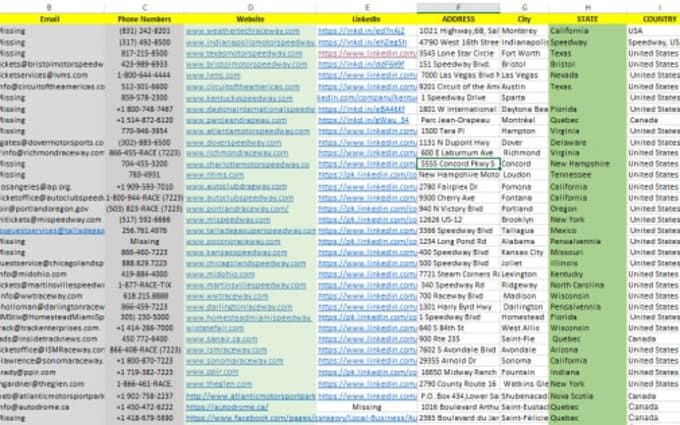Open the www.circuitoftheamericas.com link
The image size is (680, 425).
pos(243,87)
